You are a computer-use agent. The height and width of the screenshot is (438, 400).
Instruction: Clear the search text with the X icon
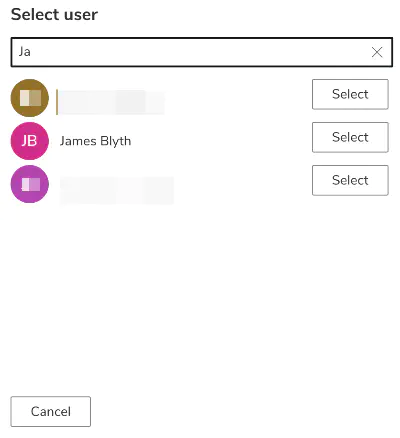point(377,52)
